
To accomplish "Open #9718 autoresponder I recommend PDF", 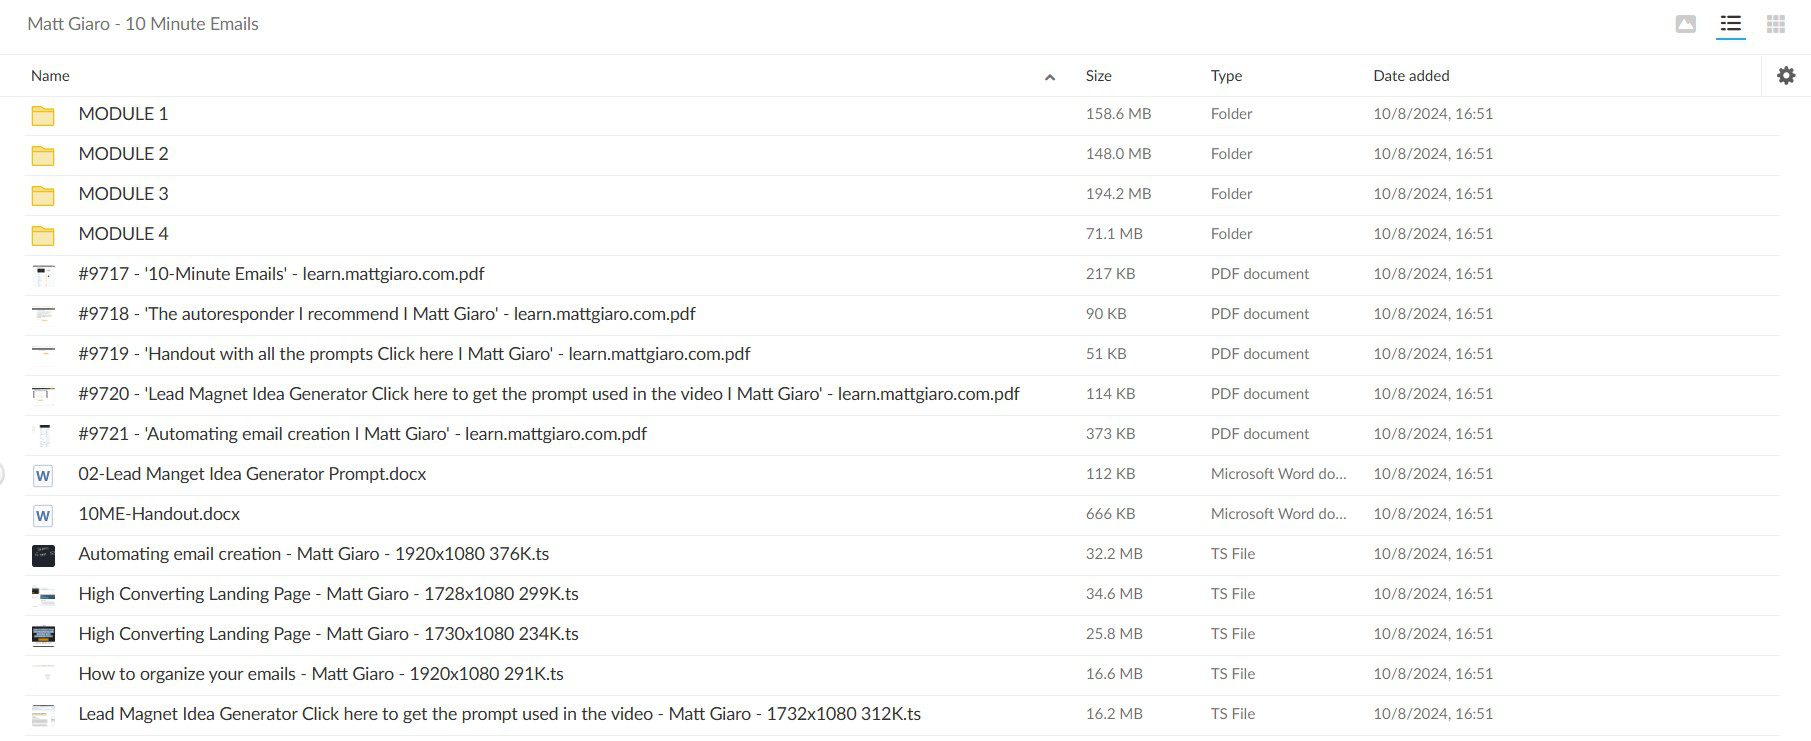I will click(x=387, y=314).
